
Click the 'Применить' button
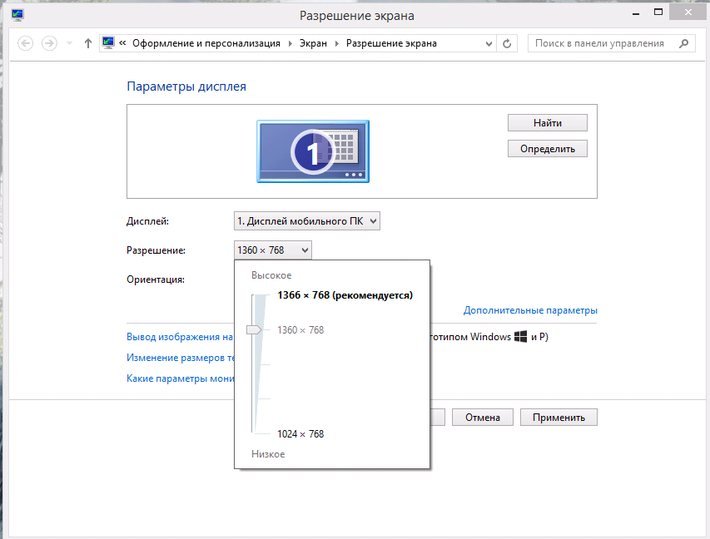559,417
